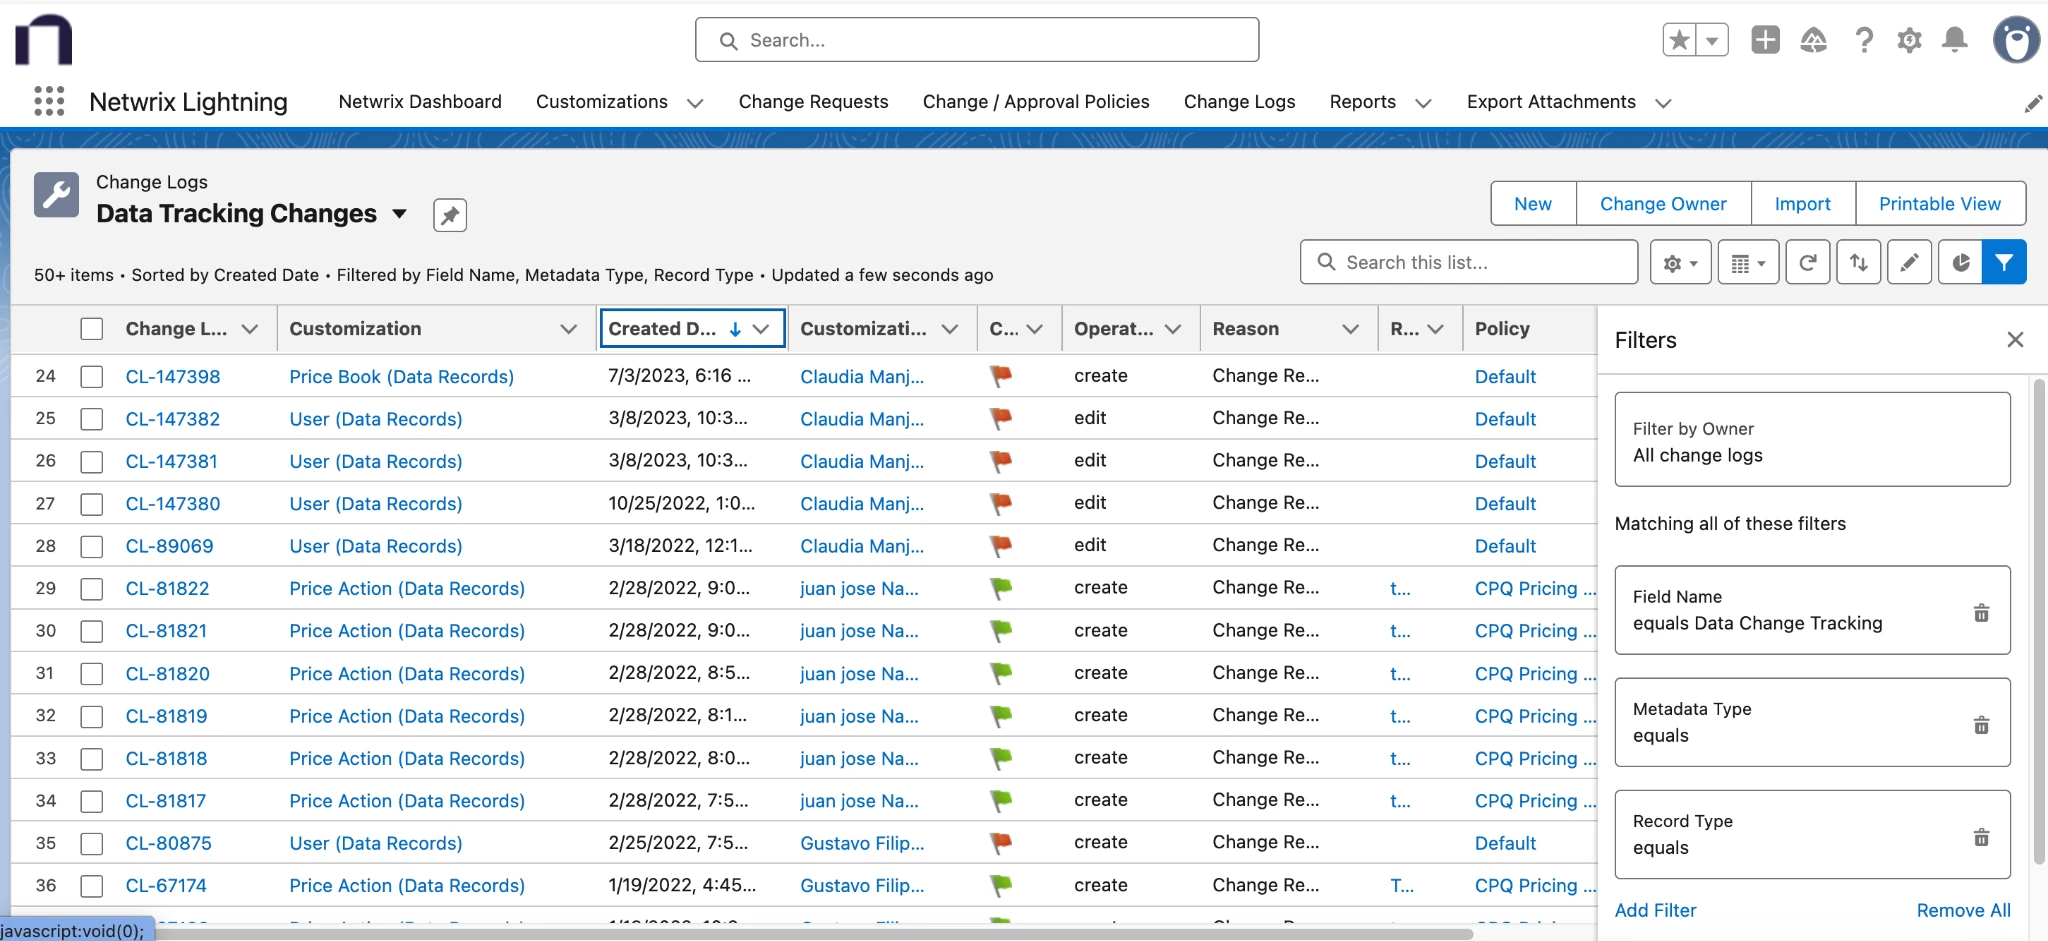The height and width of the screenshot is (941, 2048).
Task: Open the Customization column header menu
Action: (568, 328)
